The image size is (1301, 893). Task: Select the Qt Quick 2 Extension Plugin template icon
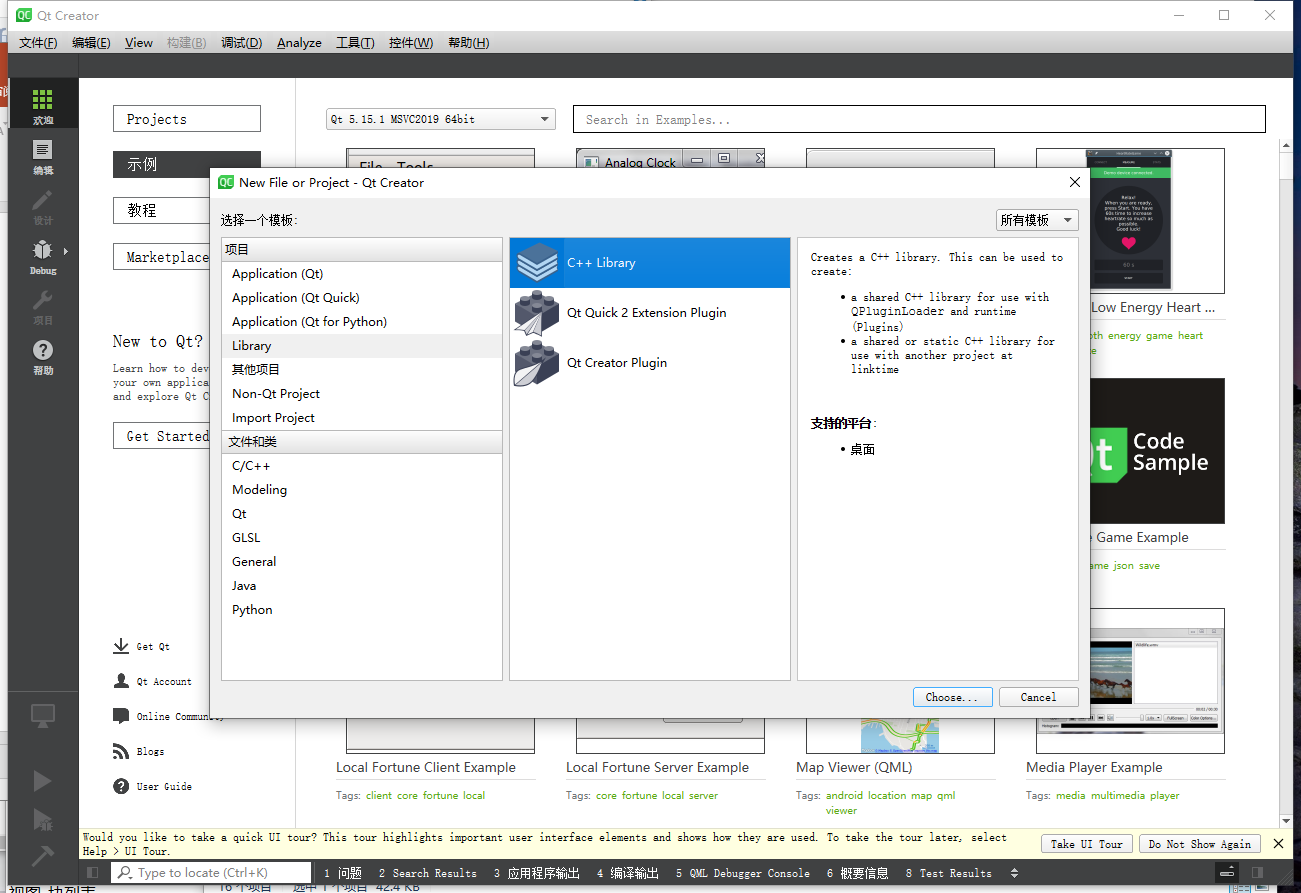tap(537, 312)
